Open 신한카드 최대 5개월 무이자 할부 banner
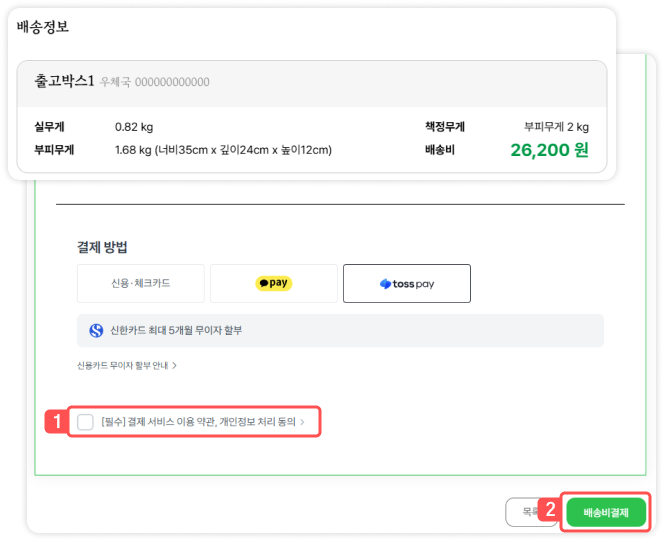This screenshot has width=664, height=541. pyautogui.click(x=340, y=331)
